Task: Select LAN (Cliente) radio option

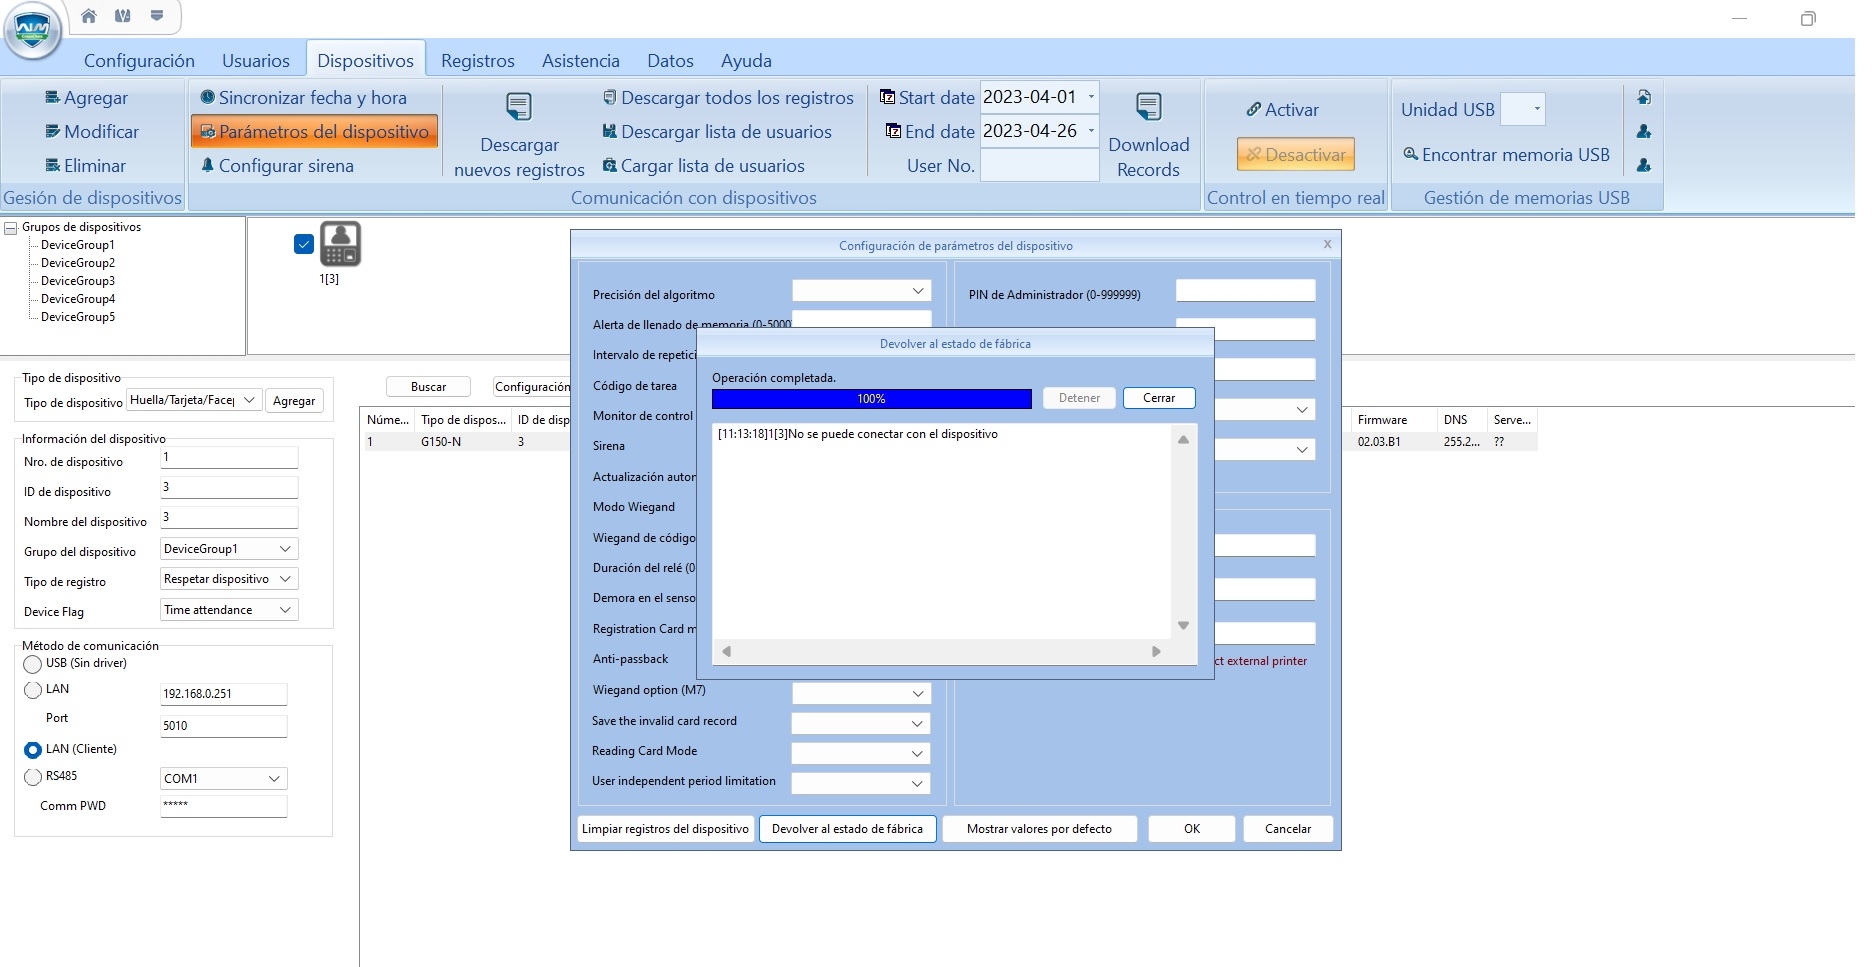Action: click(33, 750)
